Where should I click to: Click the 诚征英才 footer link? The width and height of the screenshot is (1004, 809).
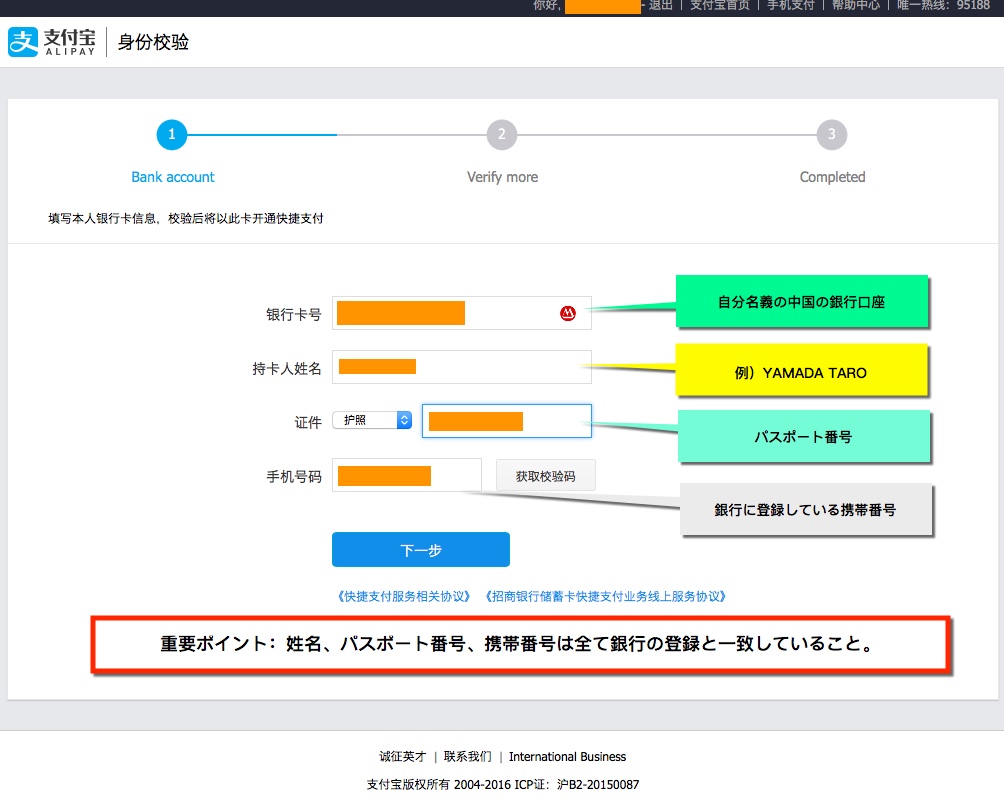click(x=403, y=756)
